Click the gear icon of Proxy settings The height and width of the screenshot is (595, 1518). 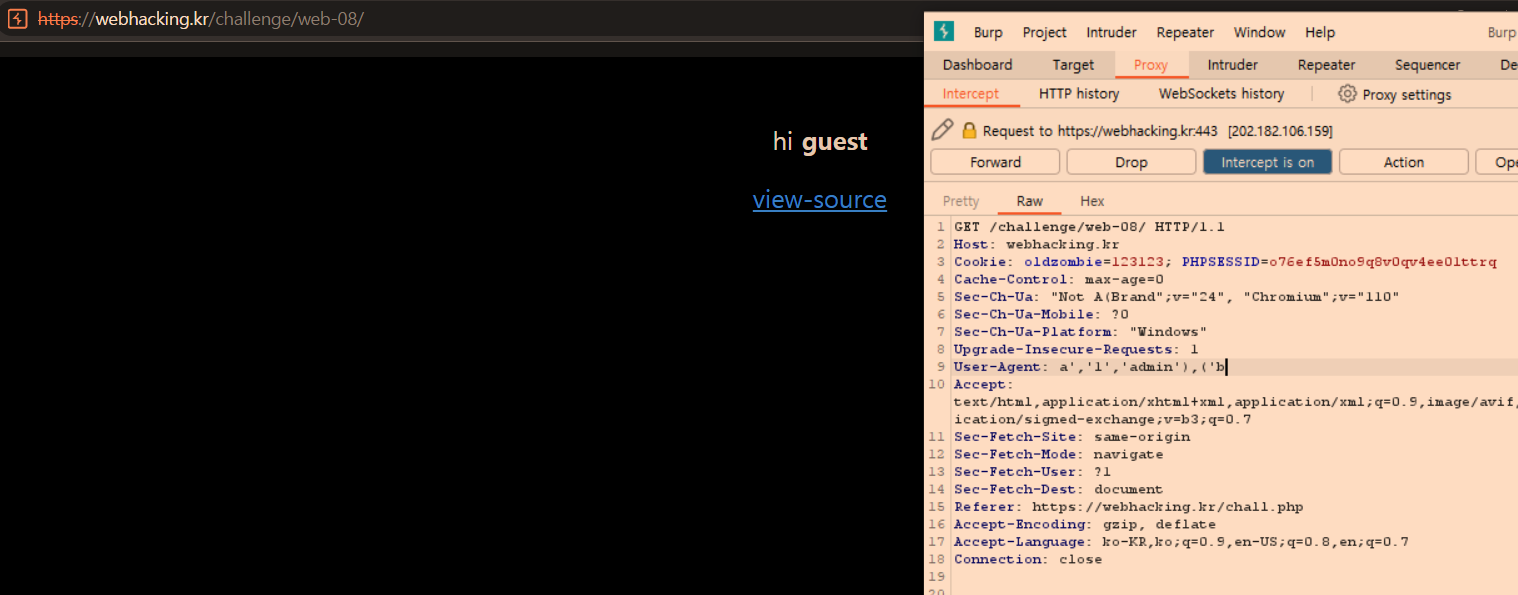click(1347, 94)
